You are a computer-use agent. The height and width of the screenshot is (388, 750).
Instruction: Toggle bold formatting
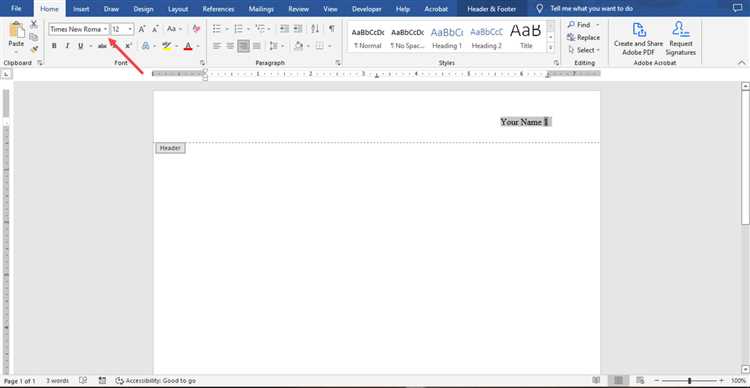point(54,46)
